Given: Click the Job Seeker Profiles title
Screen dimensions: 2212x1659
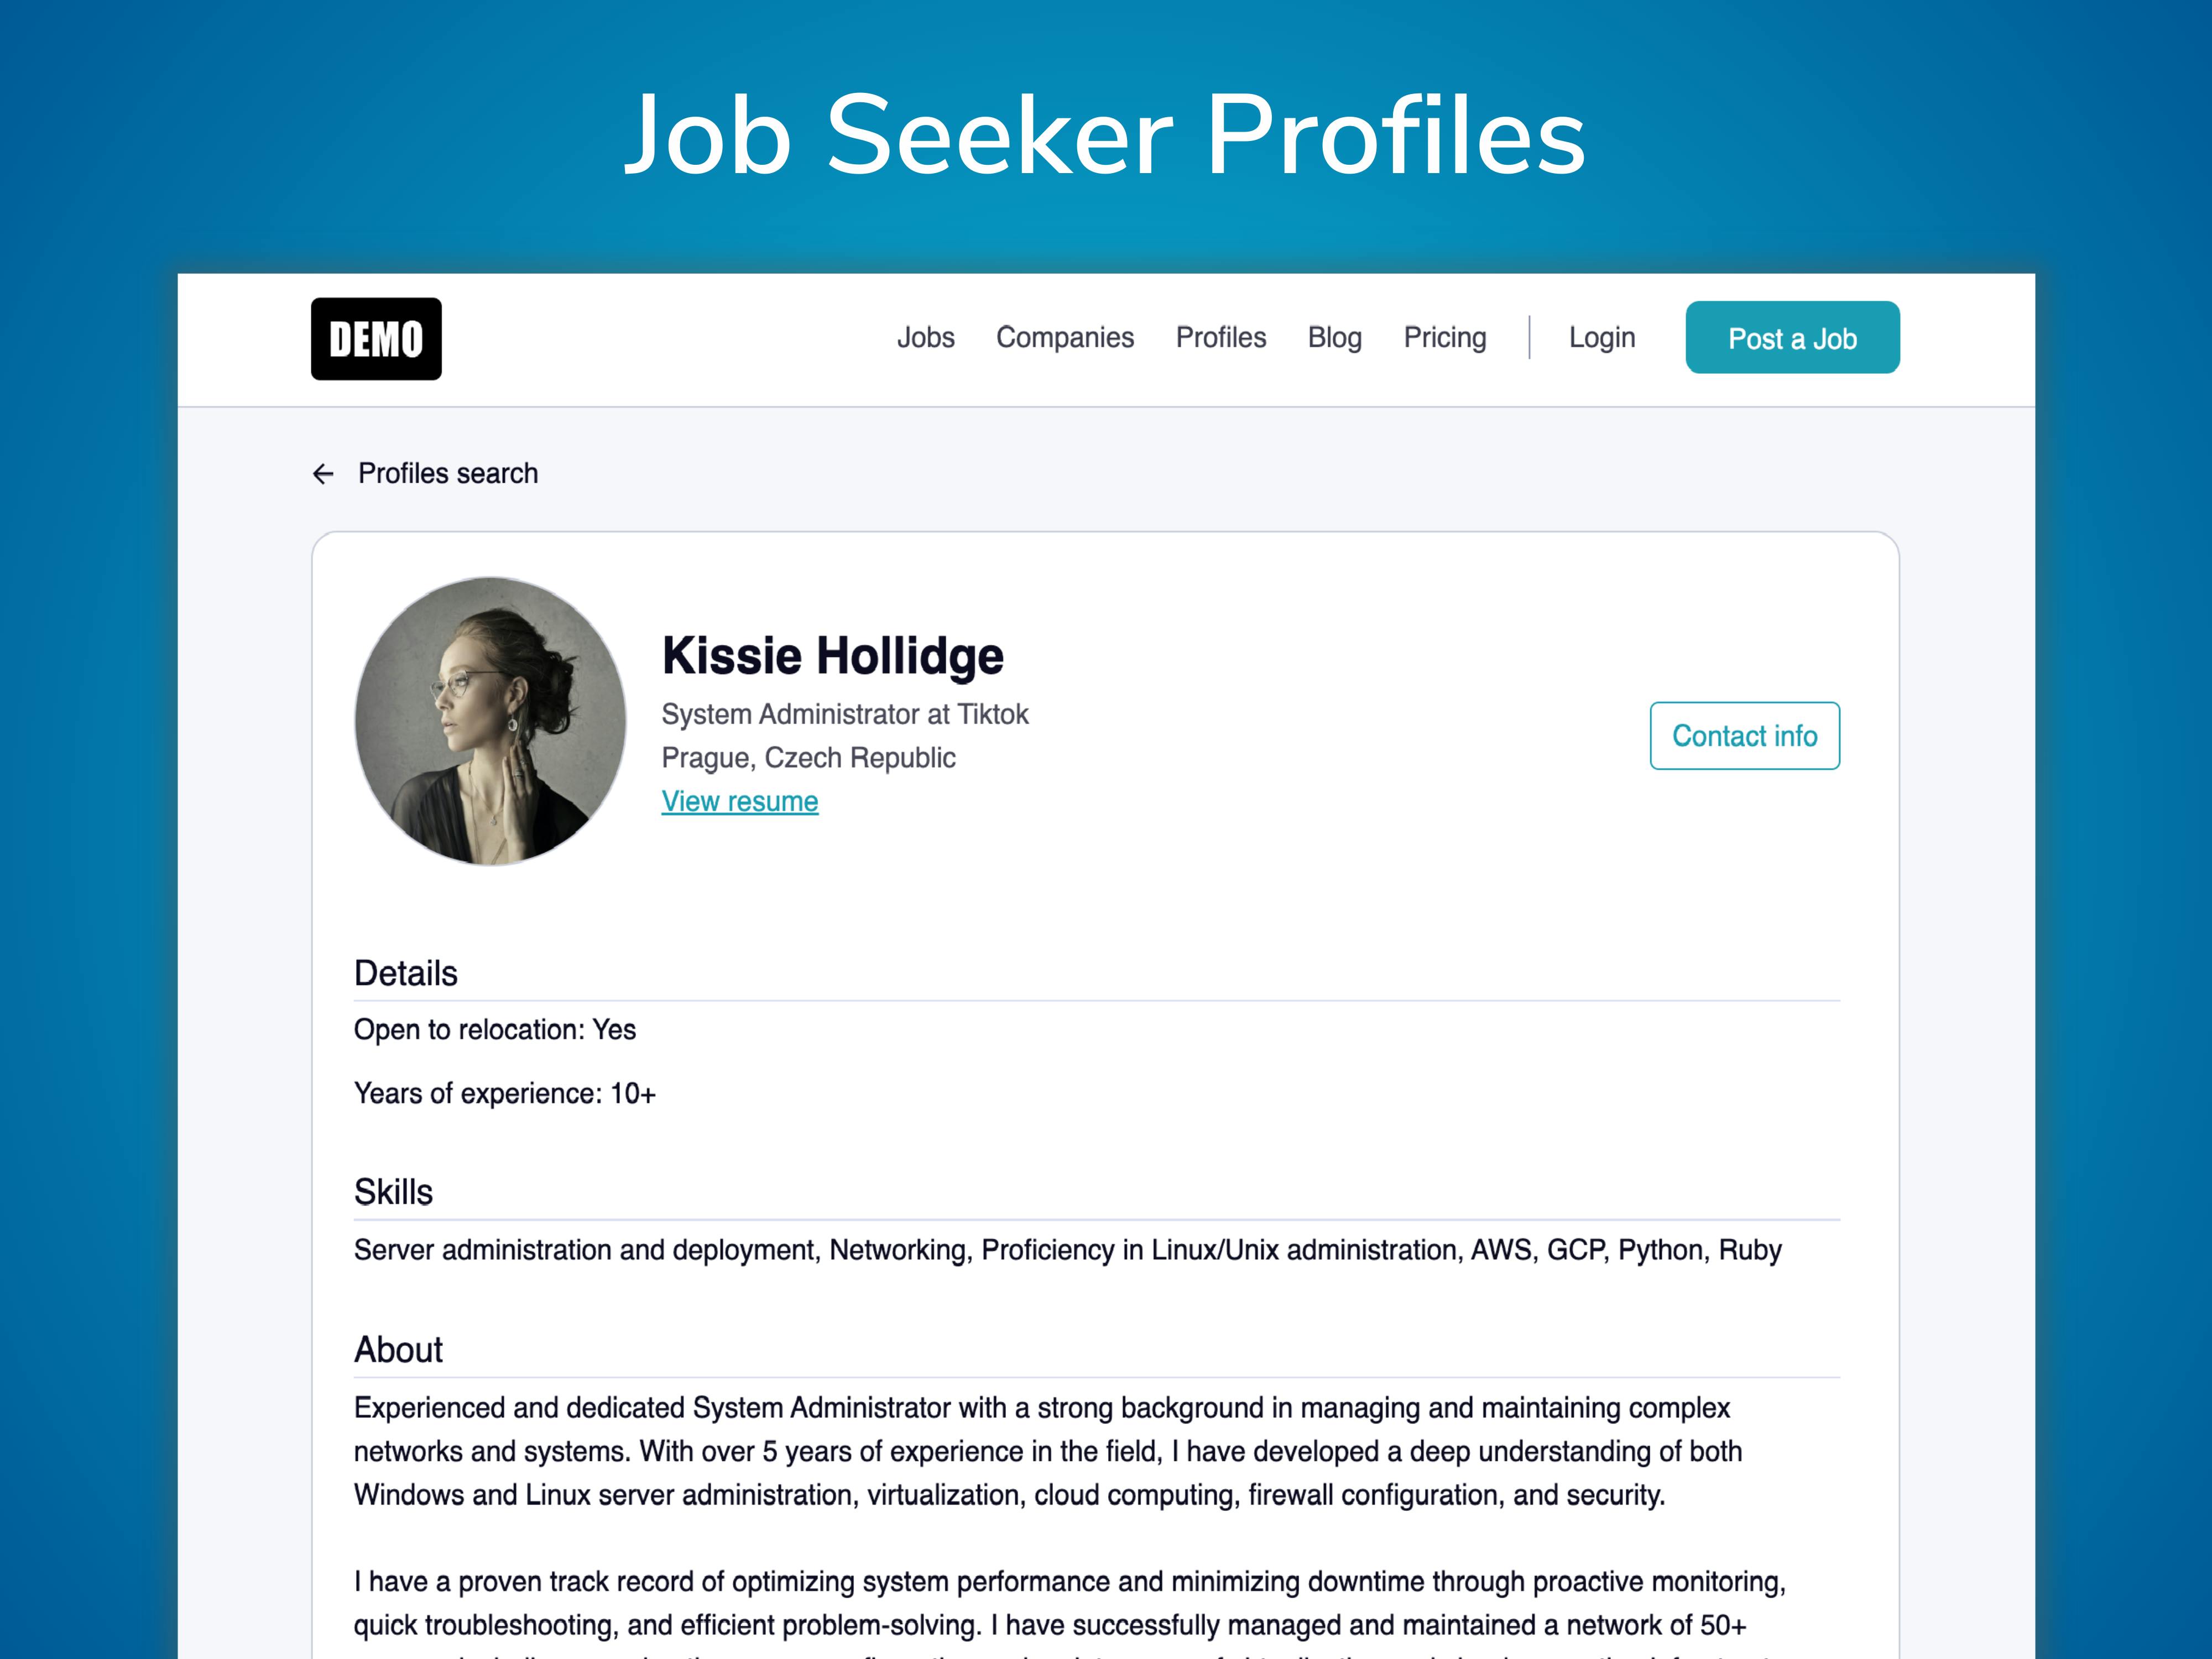Looking at the screenshot, I should pyautogui.click(x=1105, y=135).
